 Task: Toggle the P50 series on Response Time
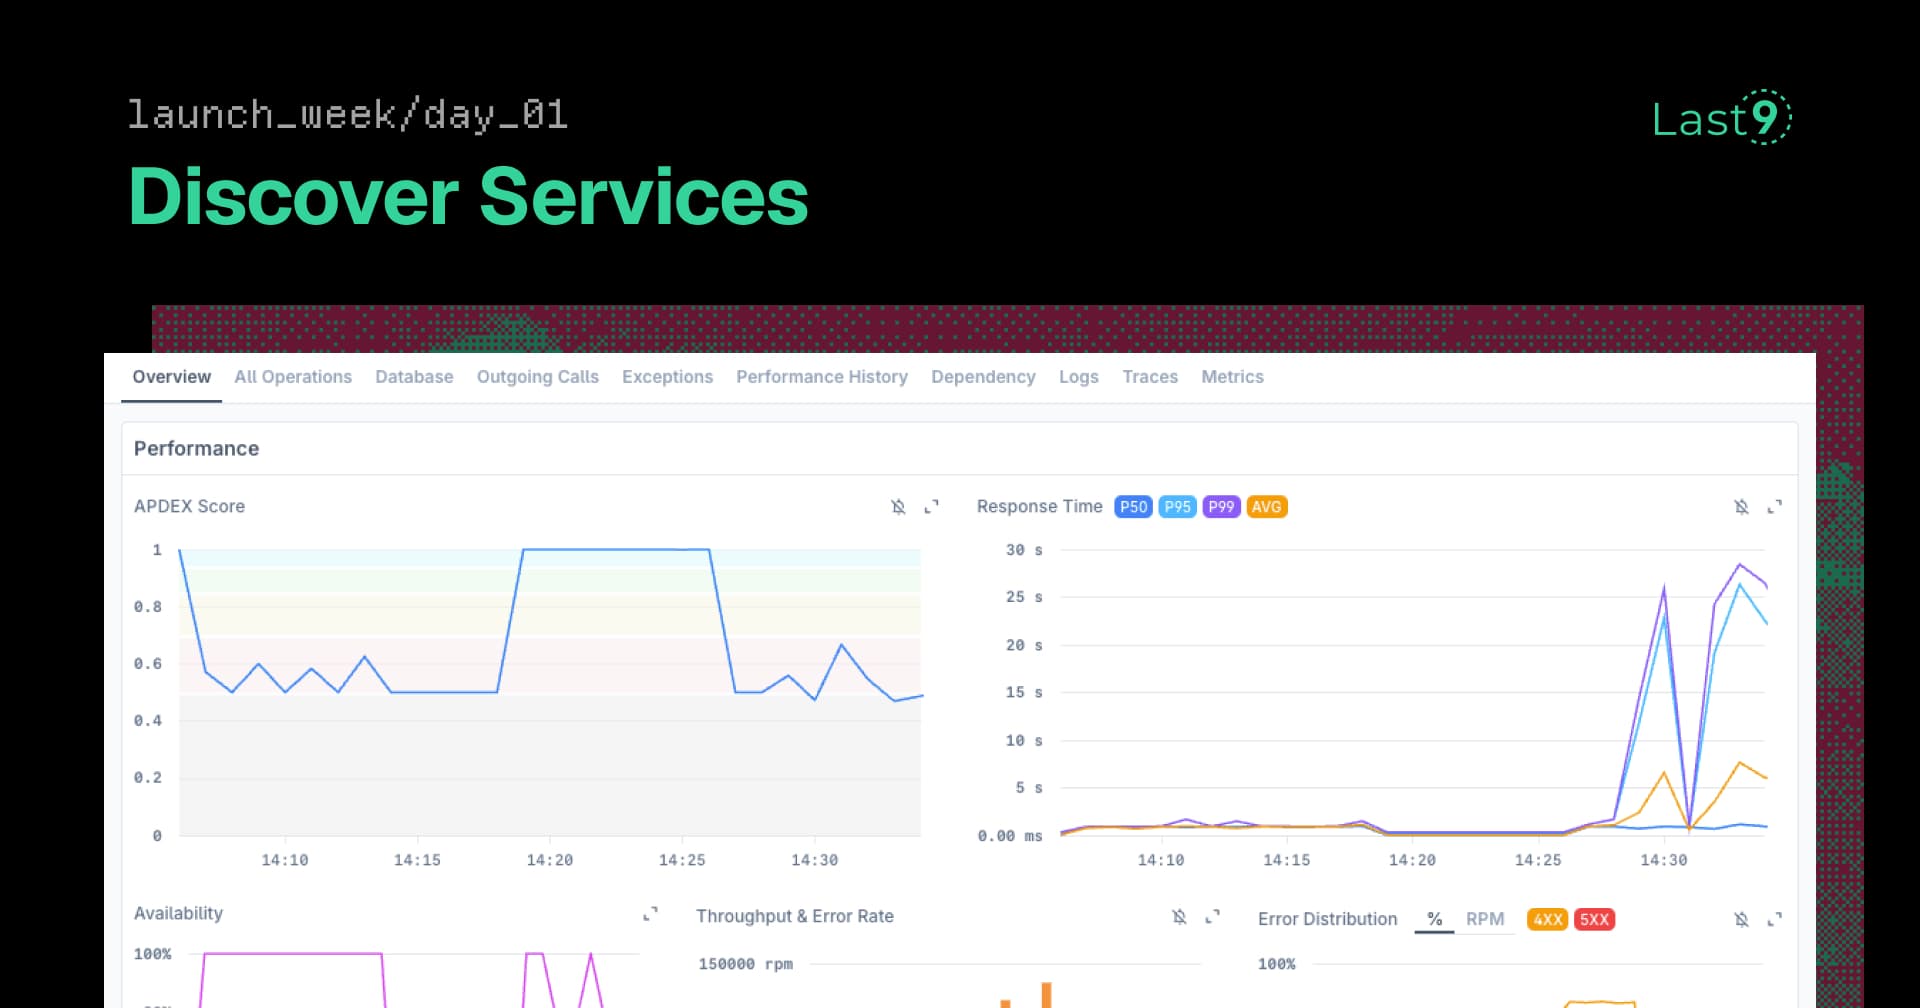[x=1133, y=507]
